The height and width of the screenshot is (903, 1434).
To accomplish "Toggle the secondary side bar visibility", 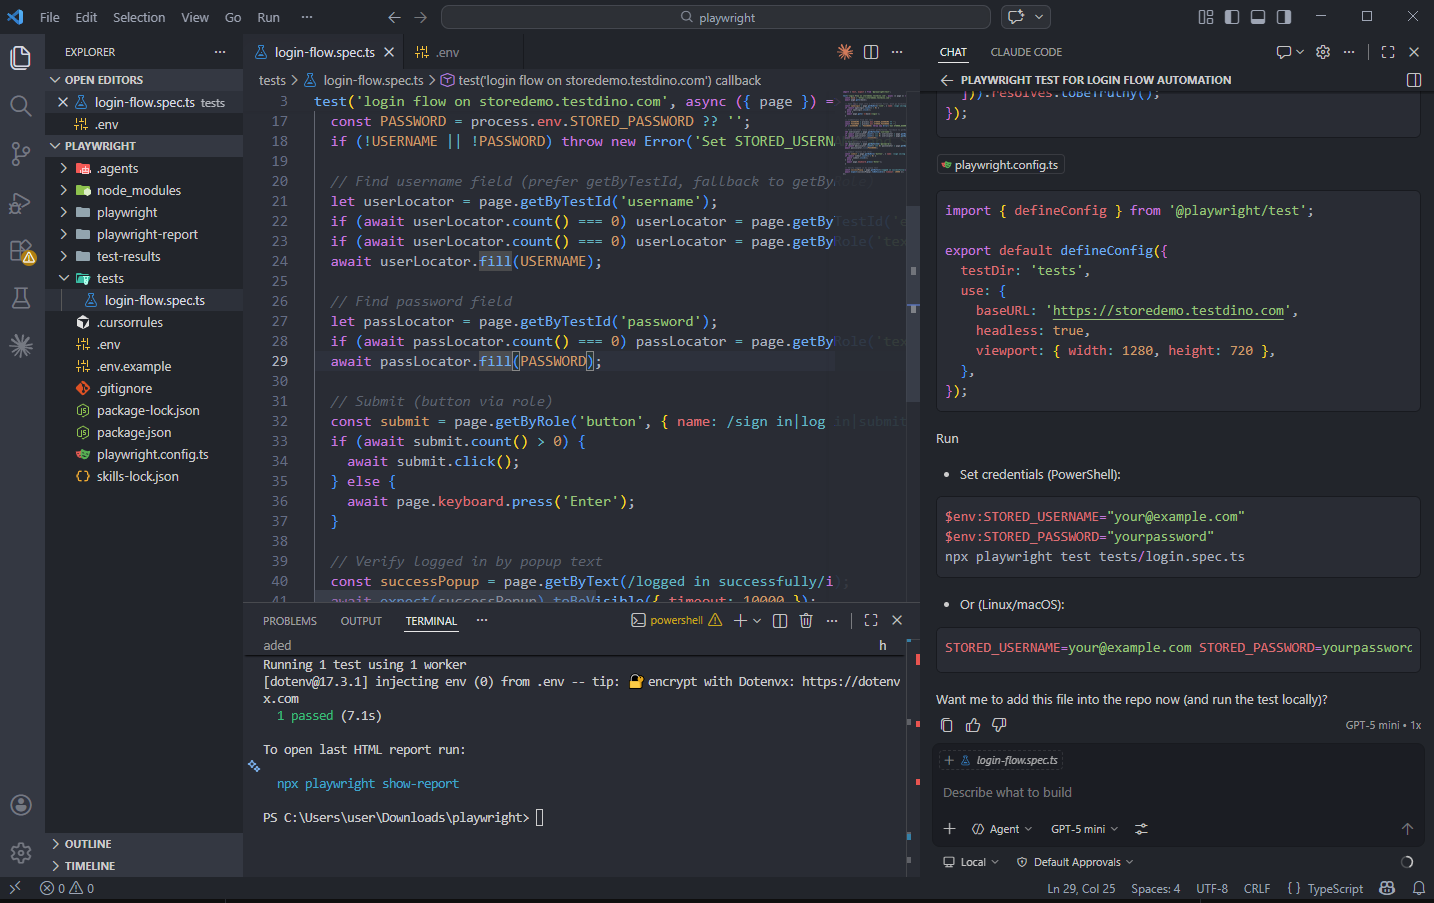I will [x=1284, y=17].
